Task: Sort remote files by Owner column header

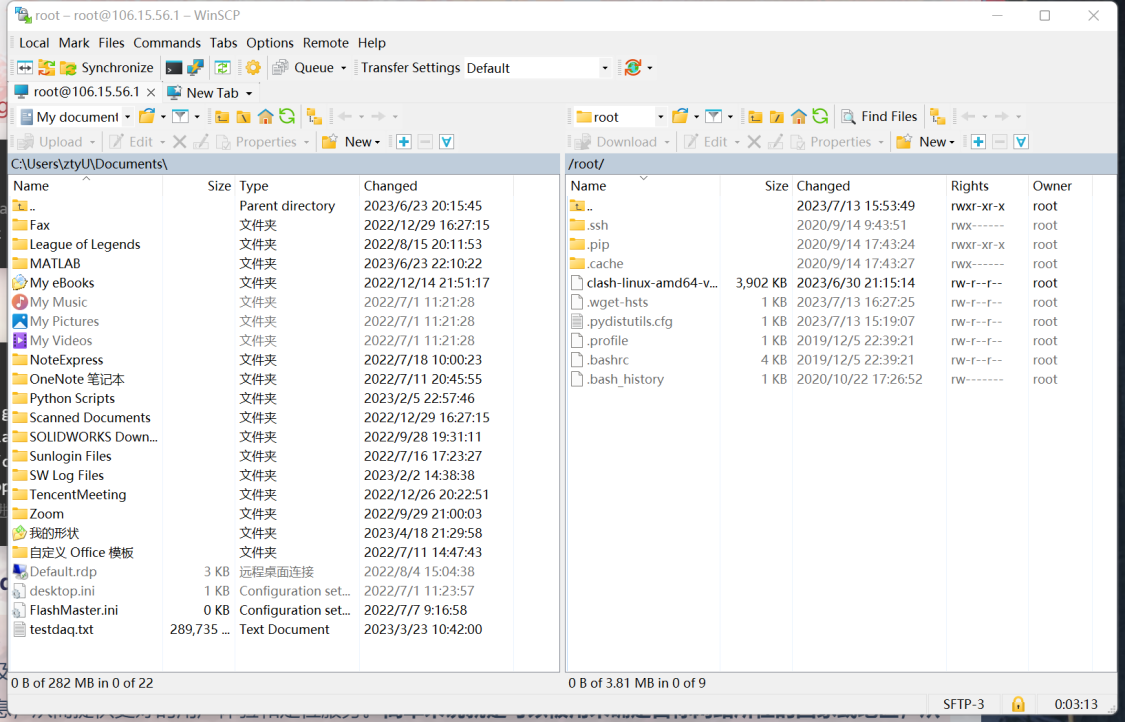Action: (x=1060, y=186)
